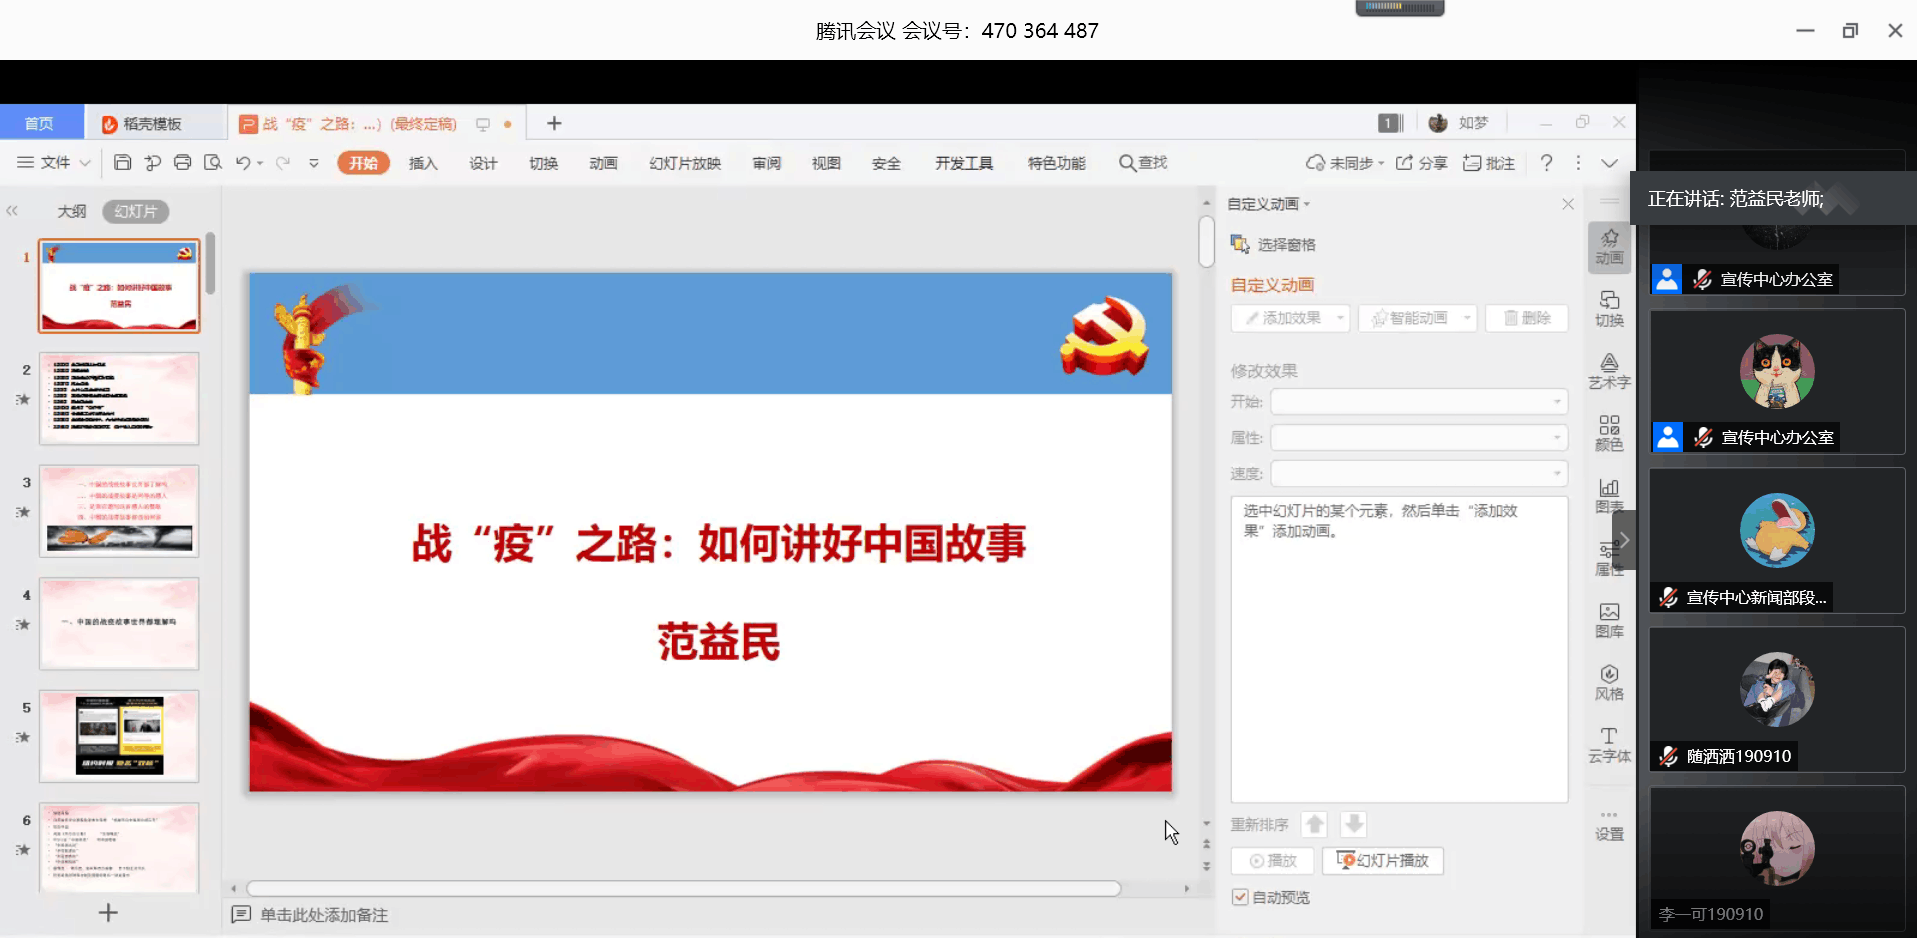Toggle the 自动预览 checkbox
This screenshot has height=938, width=1917.
[1240, 897]
